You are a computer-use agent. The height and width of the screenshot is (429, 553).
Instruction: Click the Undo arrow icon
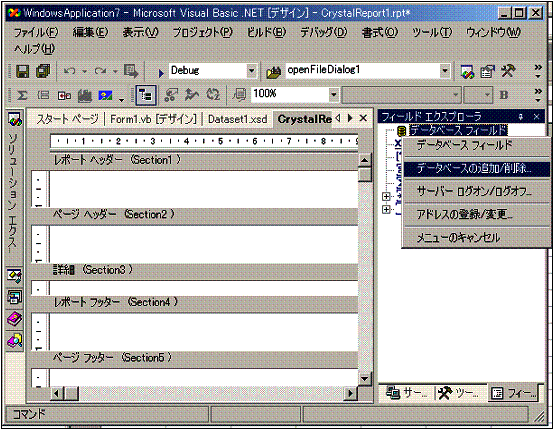pos(69,71)
